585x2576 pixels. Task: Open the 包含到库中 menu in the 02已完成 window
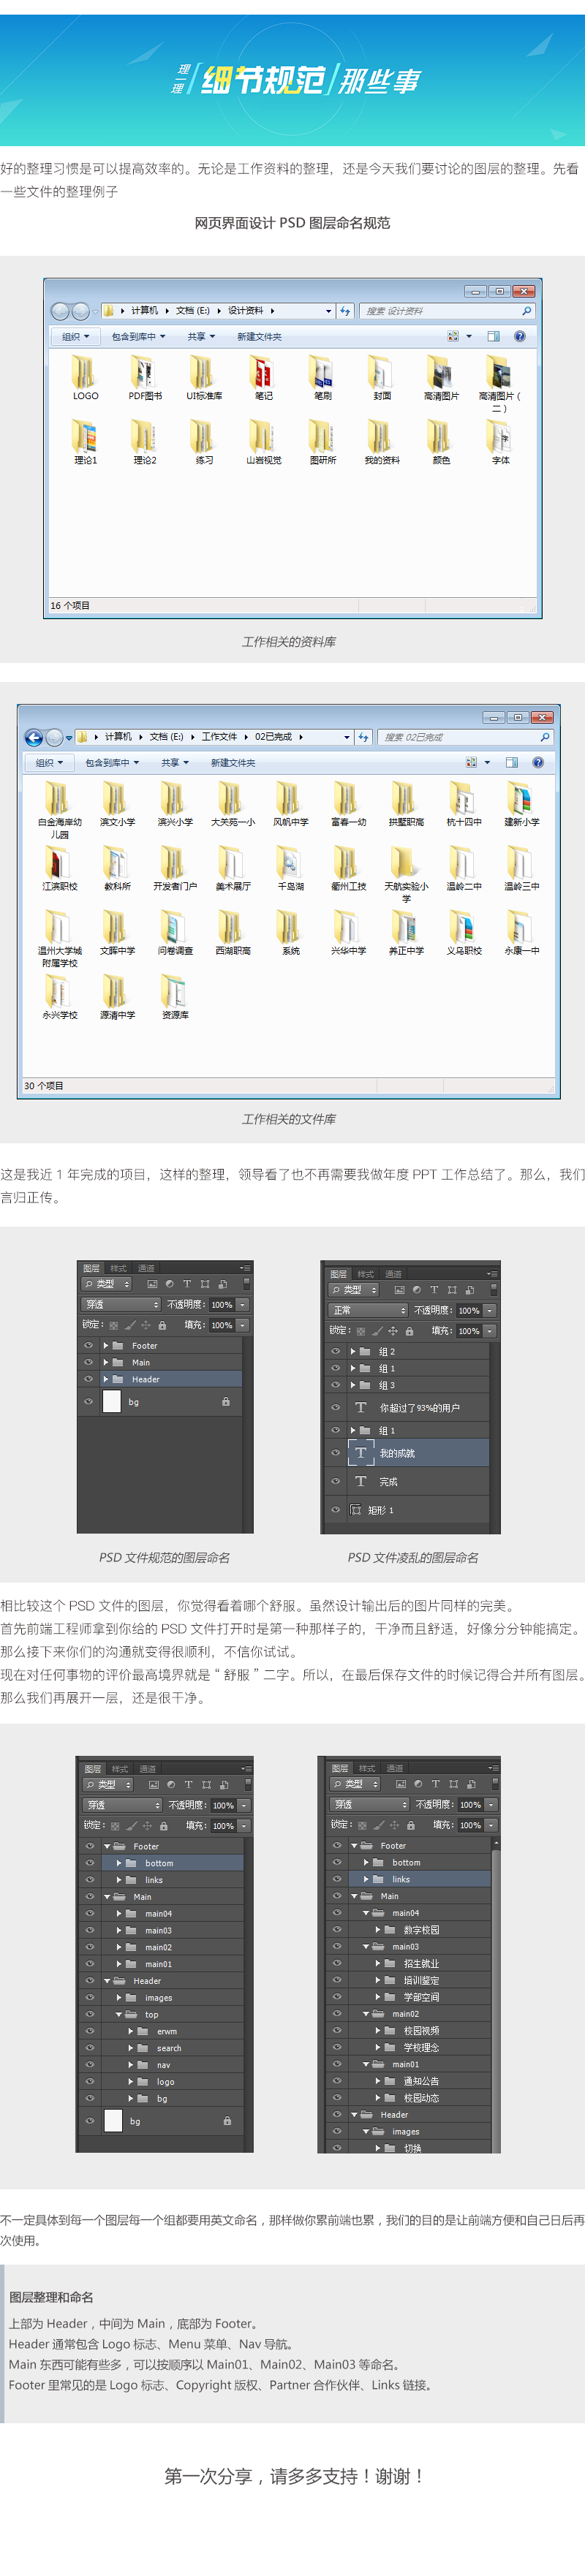coord(111,763)
